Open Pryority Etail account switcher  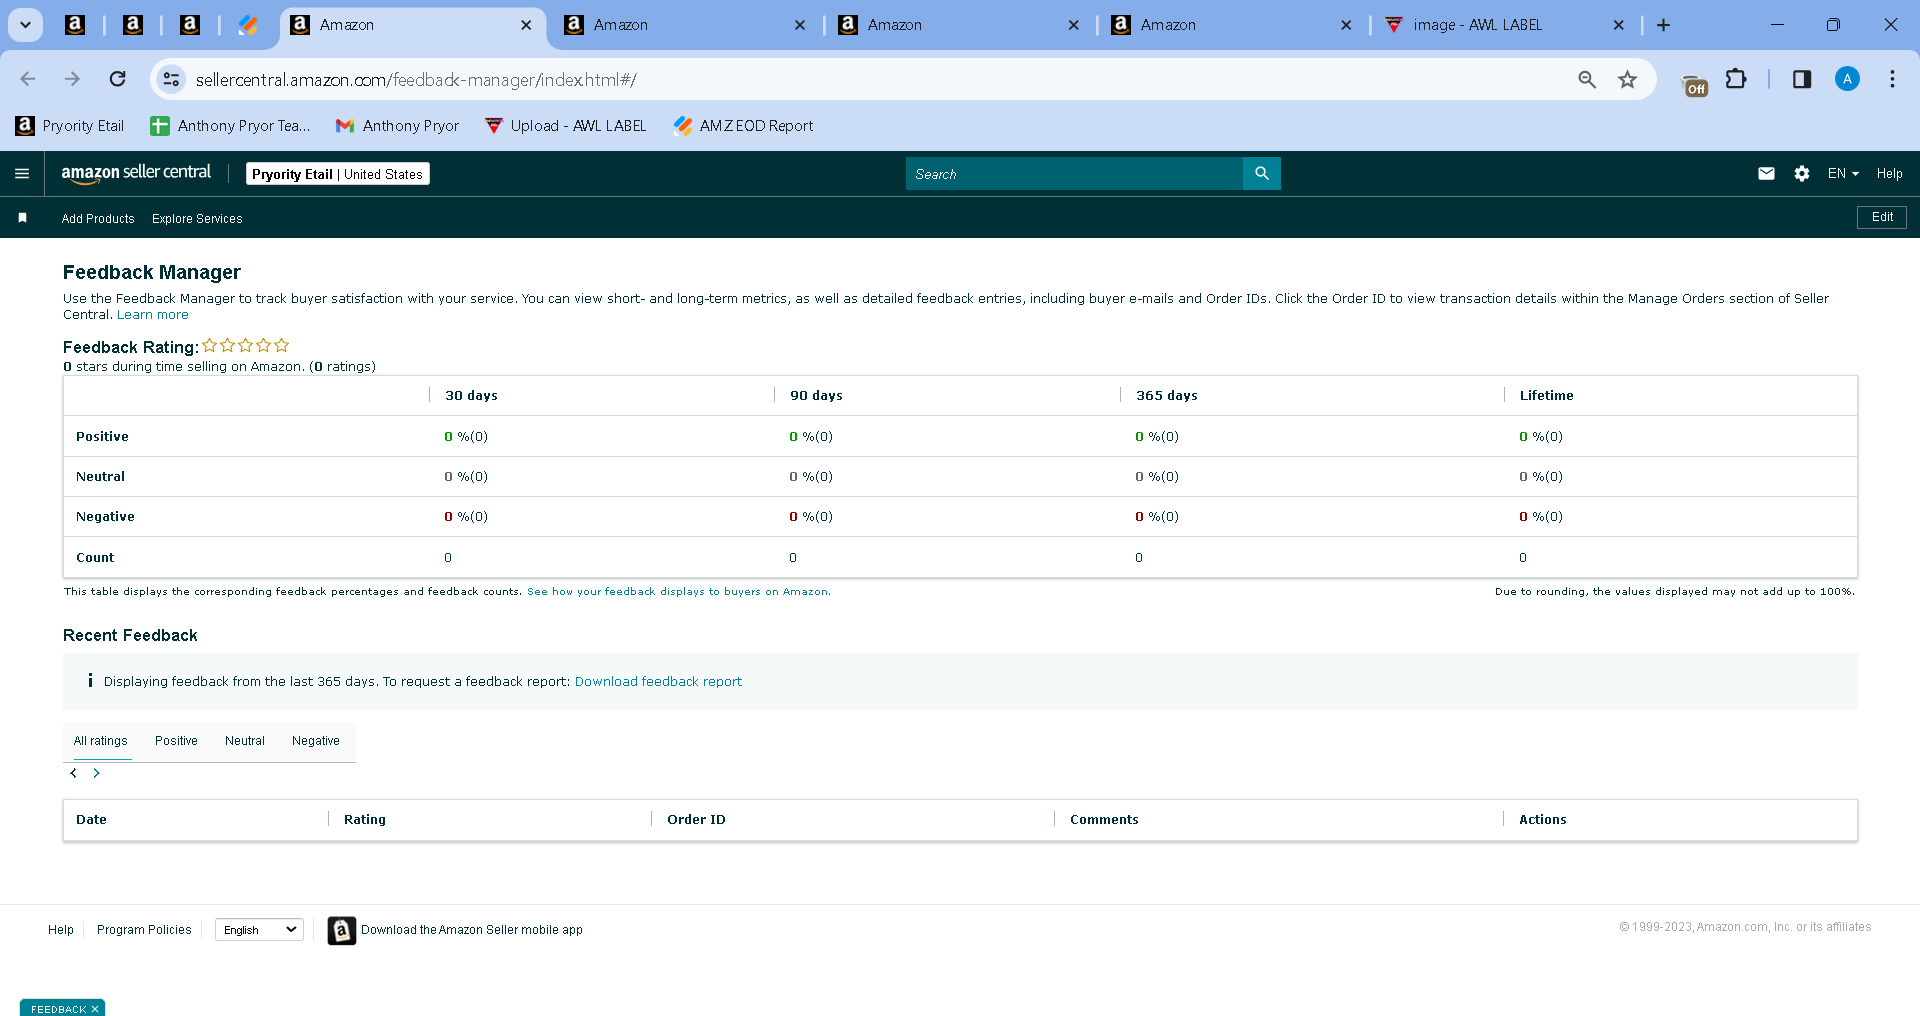tap(338, 174)
